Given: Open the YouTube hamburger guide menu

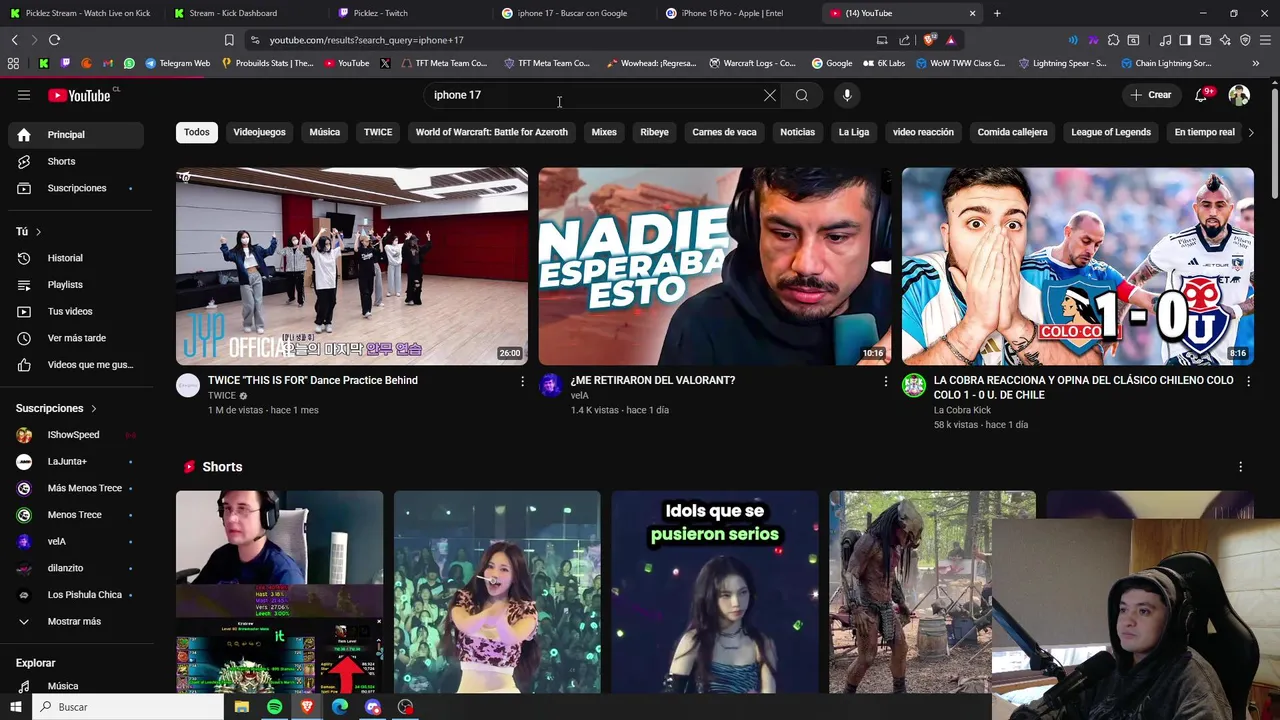Looking at the screenshot, I should point(24,95).
